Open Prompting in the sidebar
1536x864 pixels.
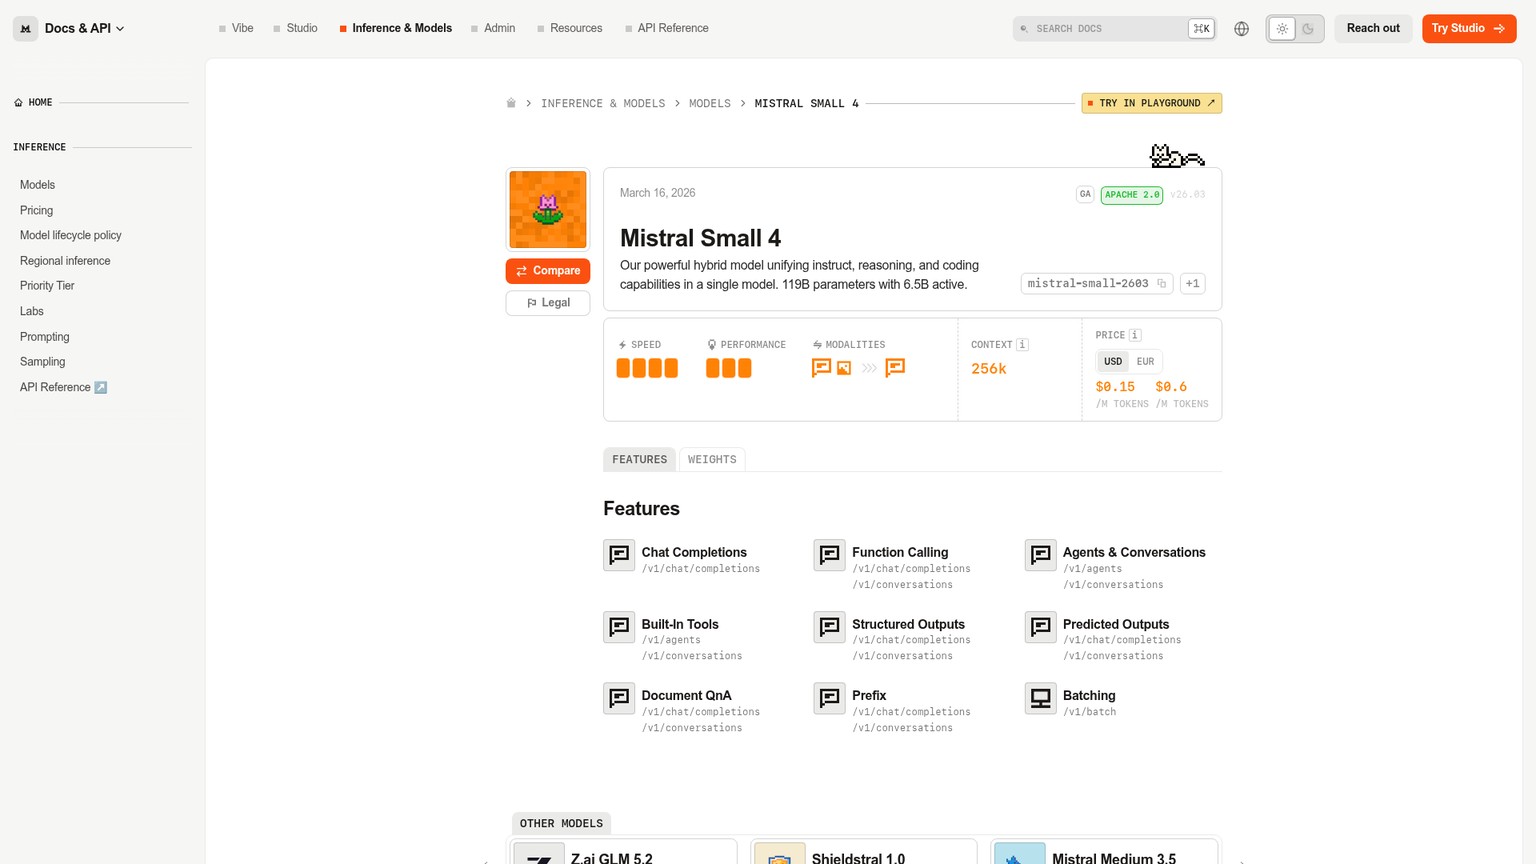click(x=44, y=337)
